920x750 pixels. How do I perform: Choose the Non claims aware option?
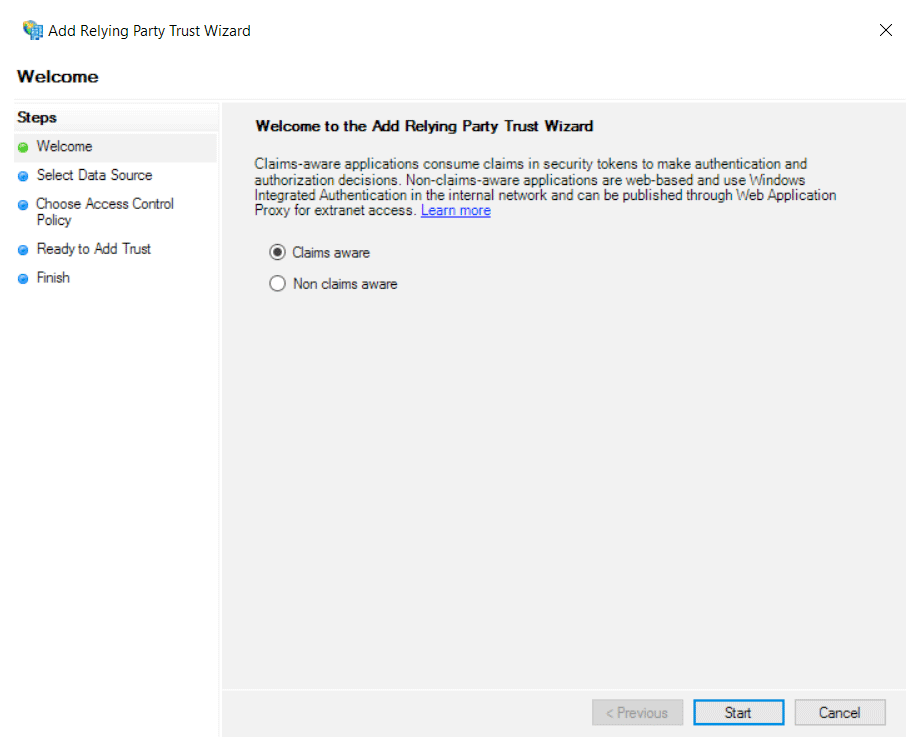[x=278, y=284]
